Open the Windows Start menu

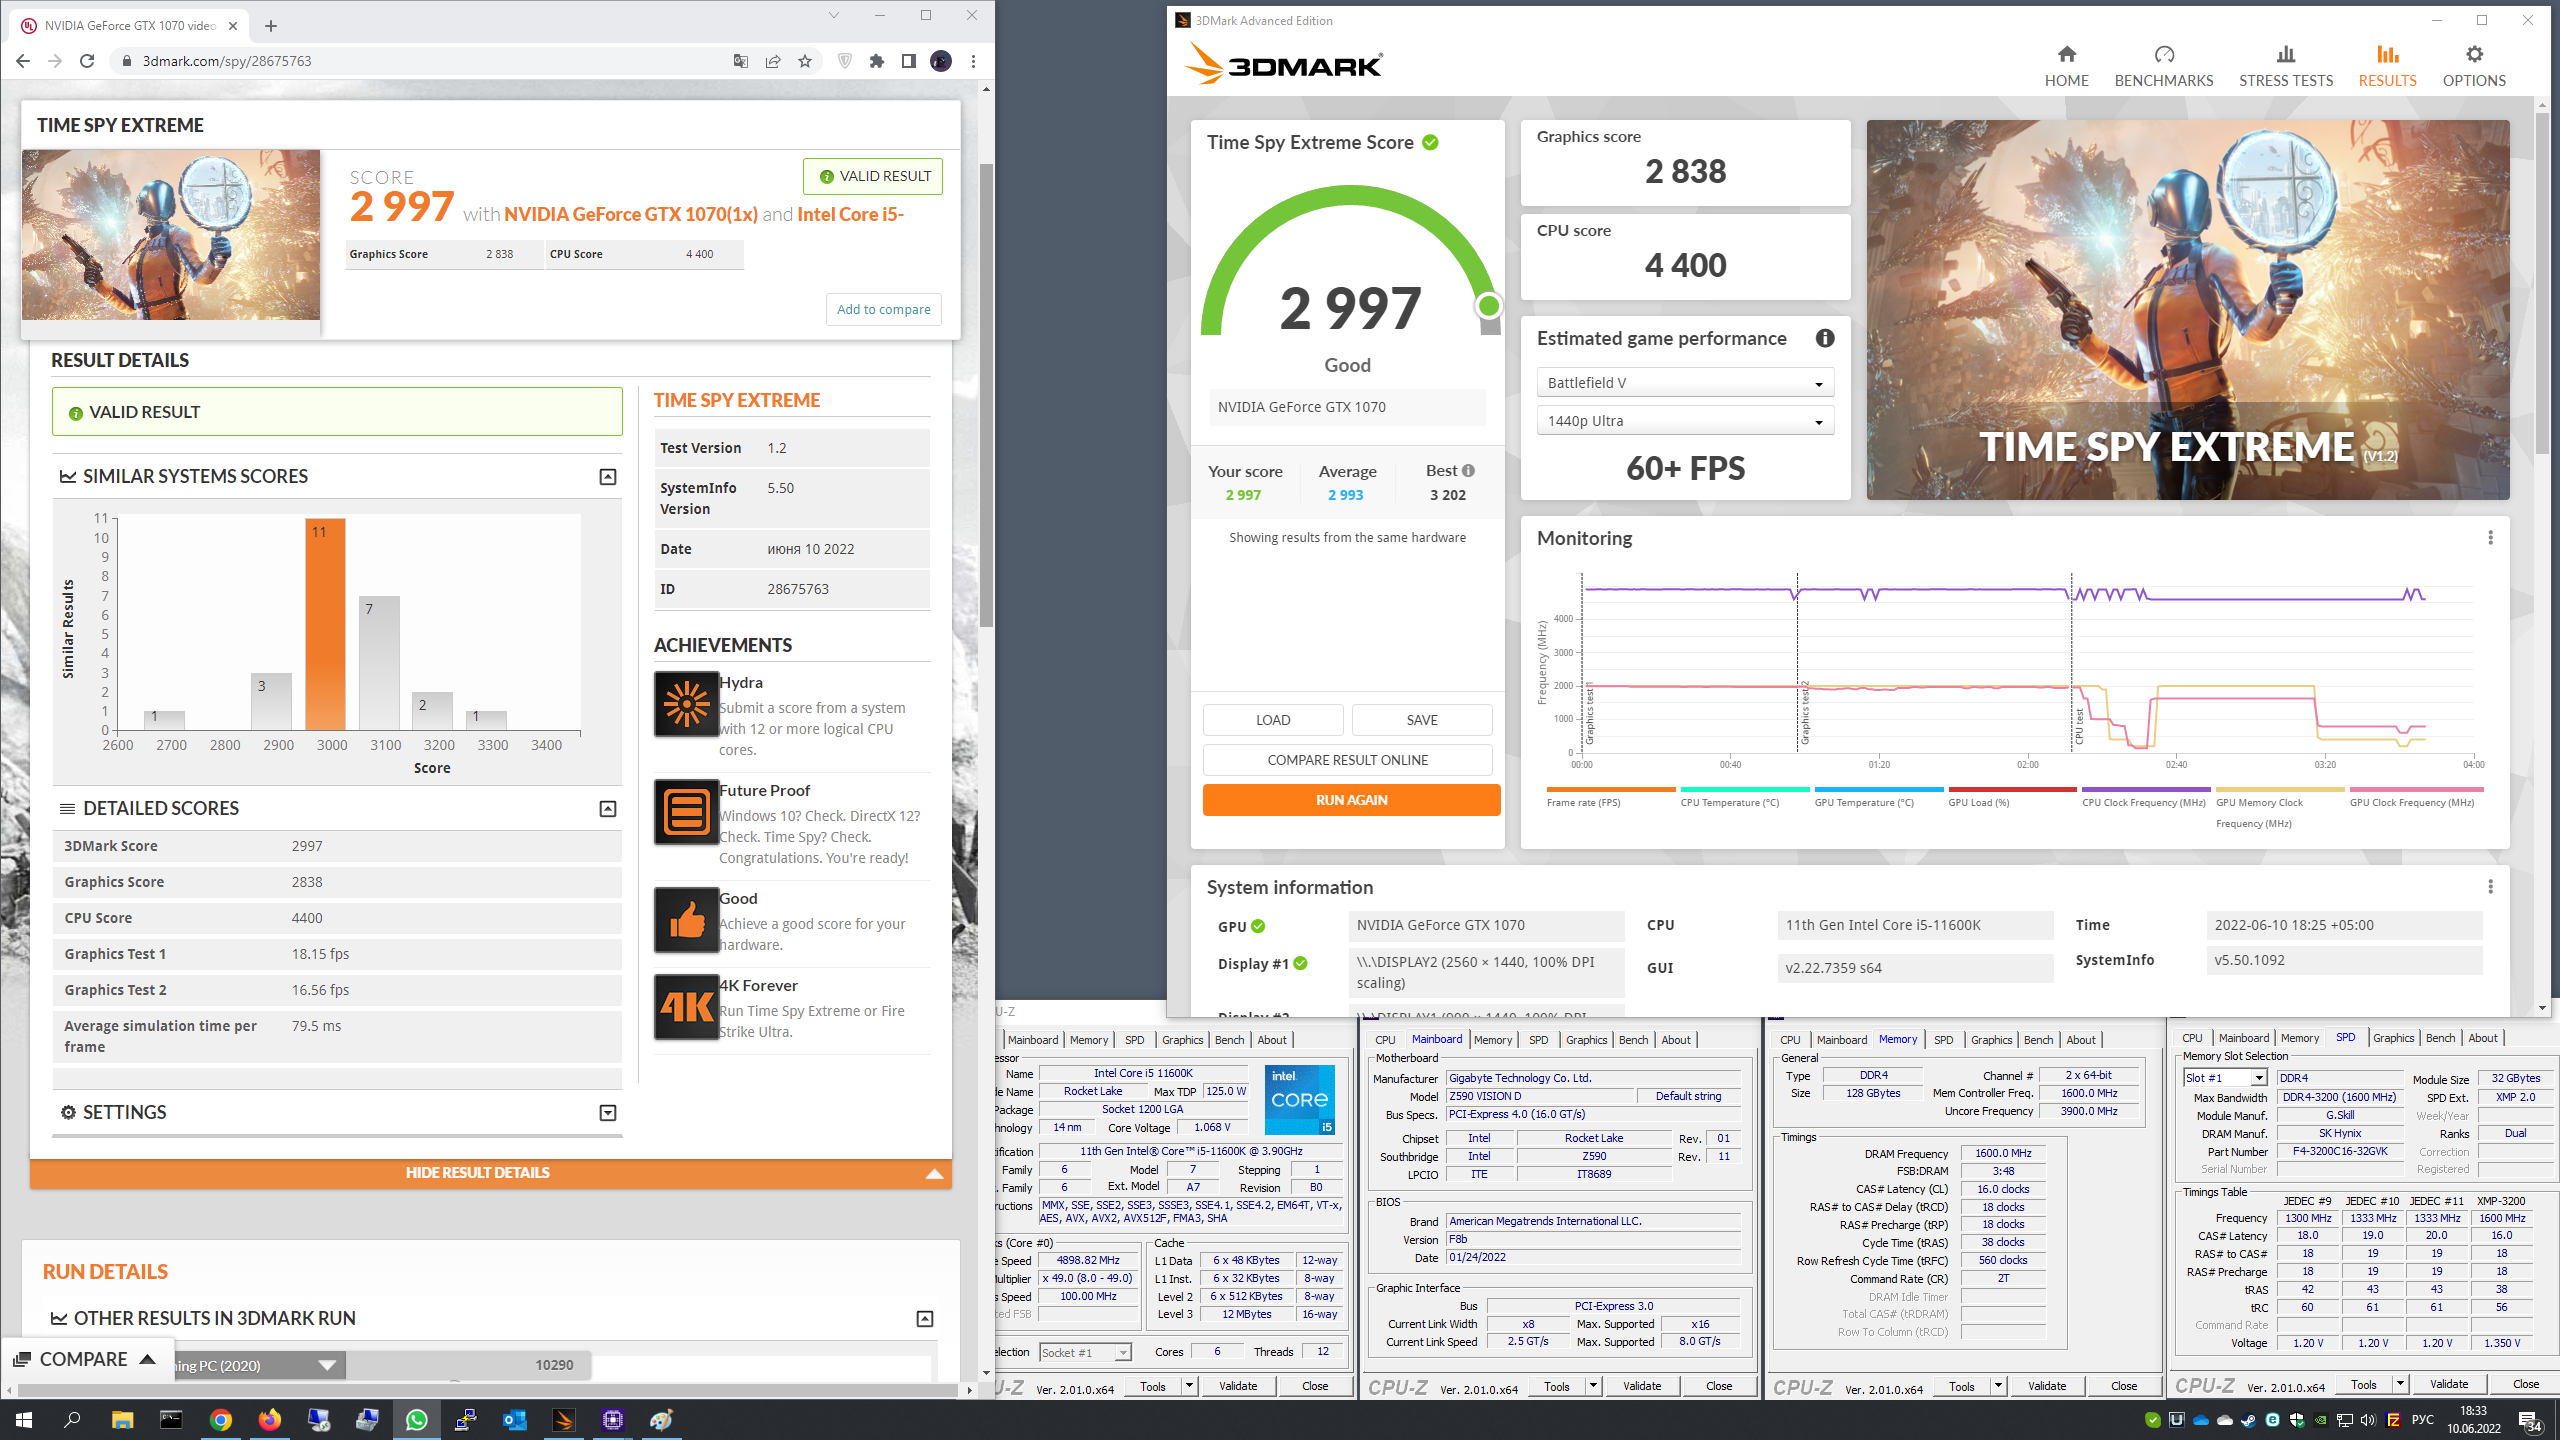[24, 1419]
